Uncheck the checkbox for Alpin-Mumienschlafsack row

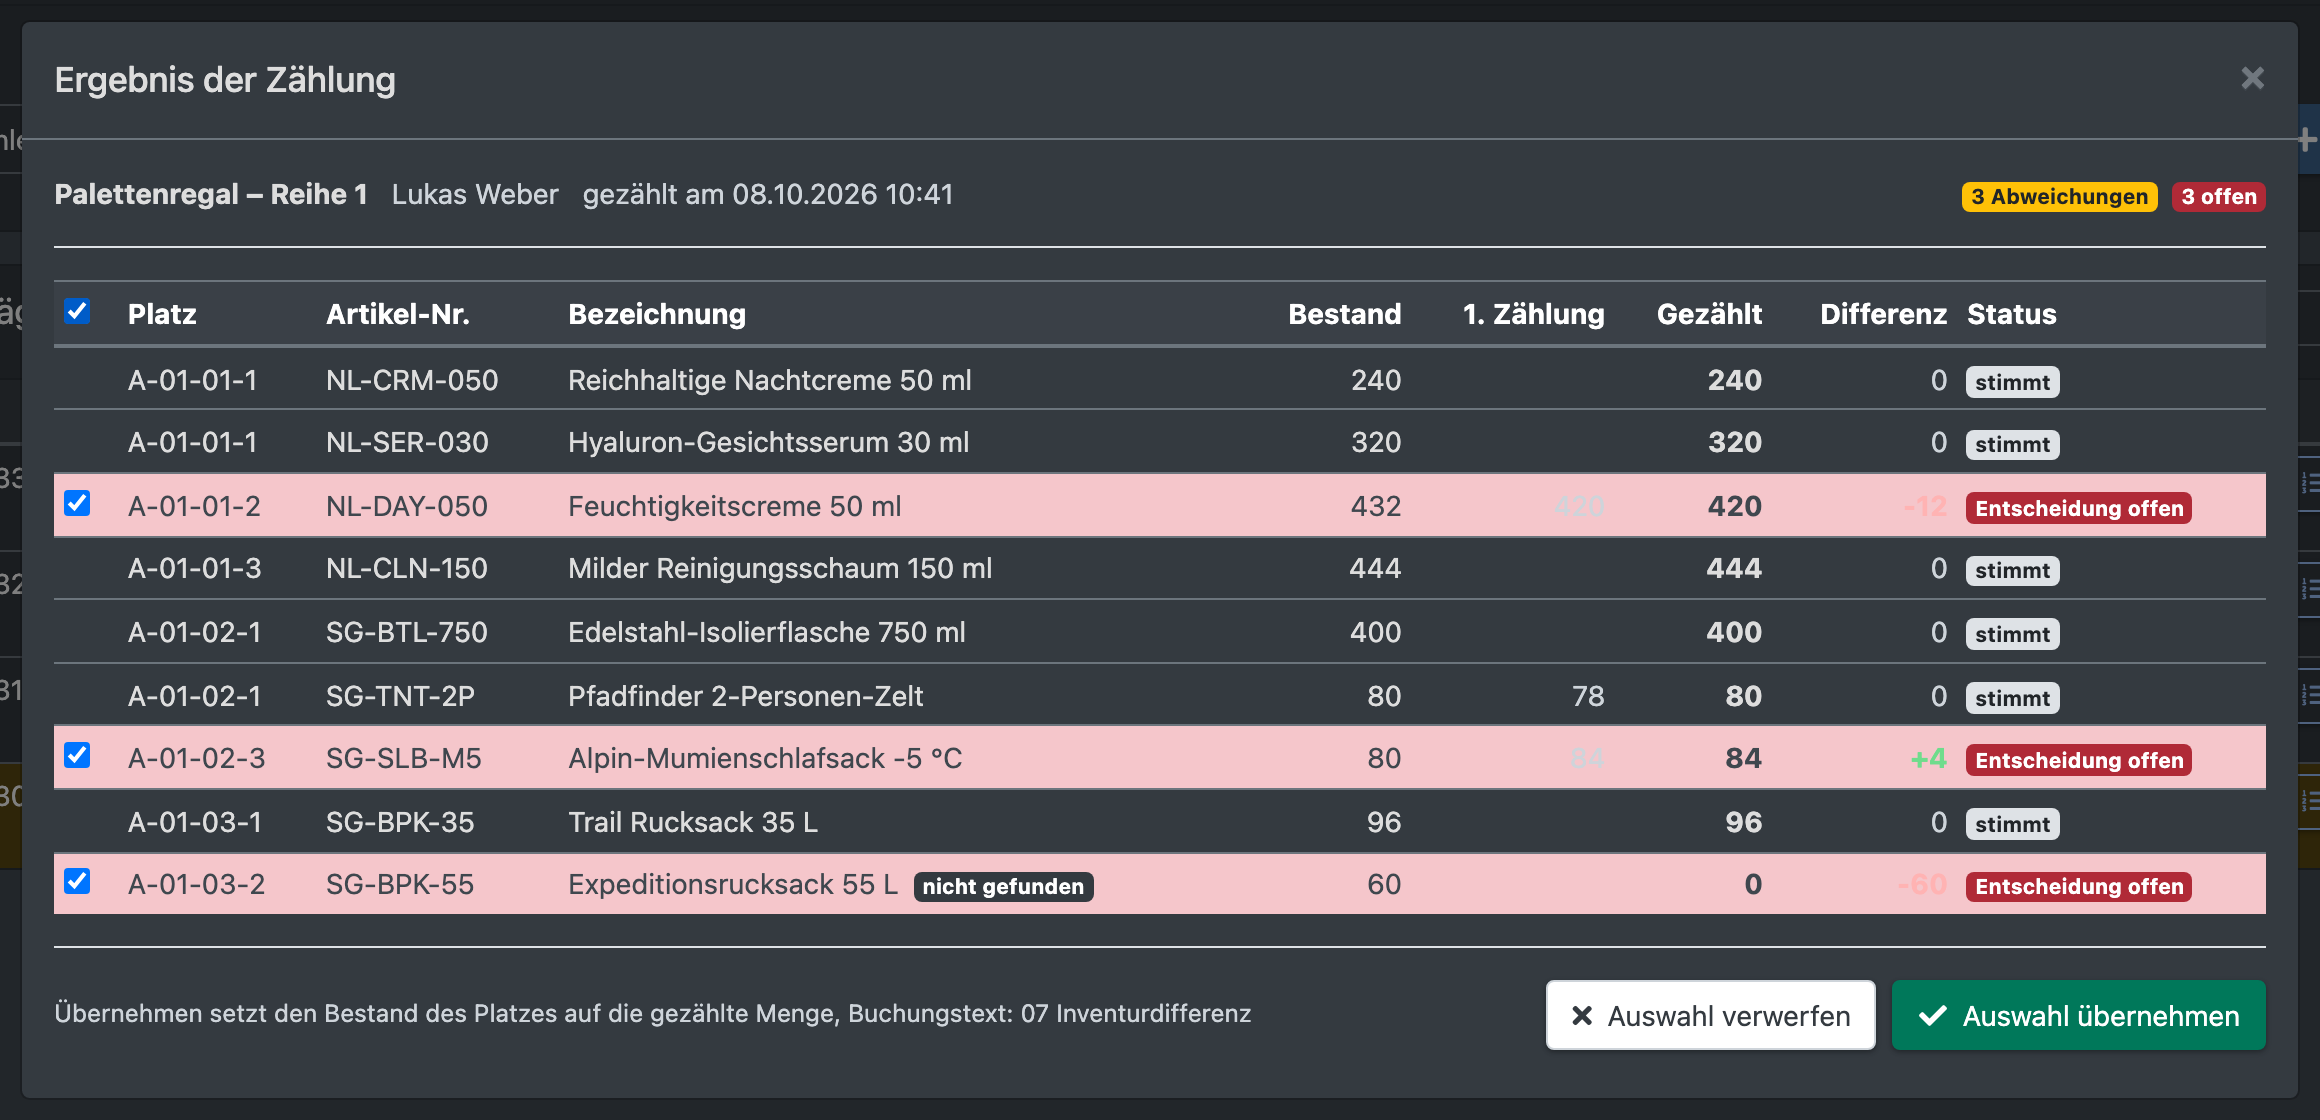click(x=77, y=755)
